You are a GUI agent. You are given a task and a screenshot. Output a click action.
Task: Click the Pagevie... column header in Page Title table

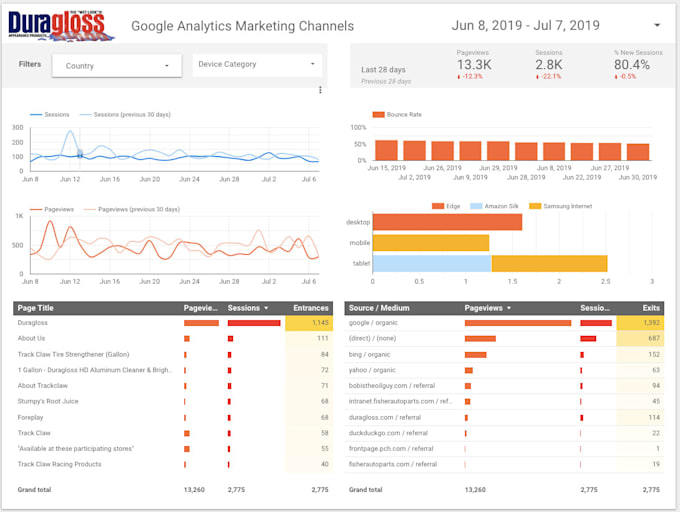pyautogui.click(x=201, y=308)
